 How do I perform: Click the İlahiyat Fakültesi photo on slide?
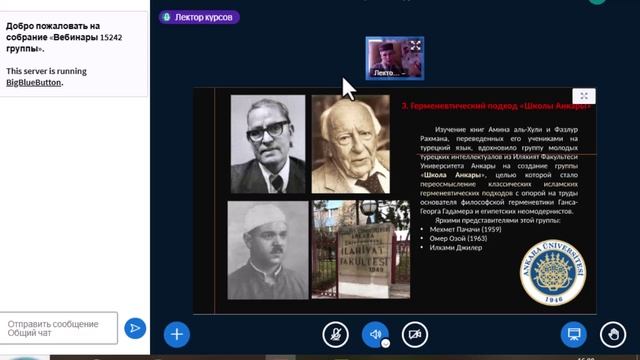(x=361, y=249)
